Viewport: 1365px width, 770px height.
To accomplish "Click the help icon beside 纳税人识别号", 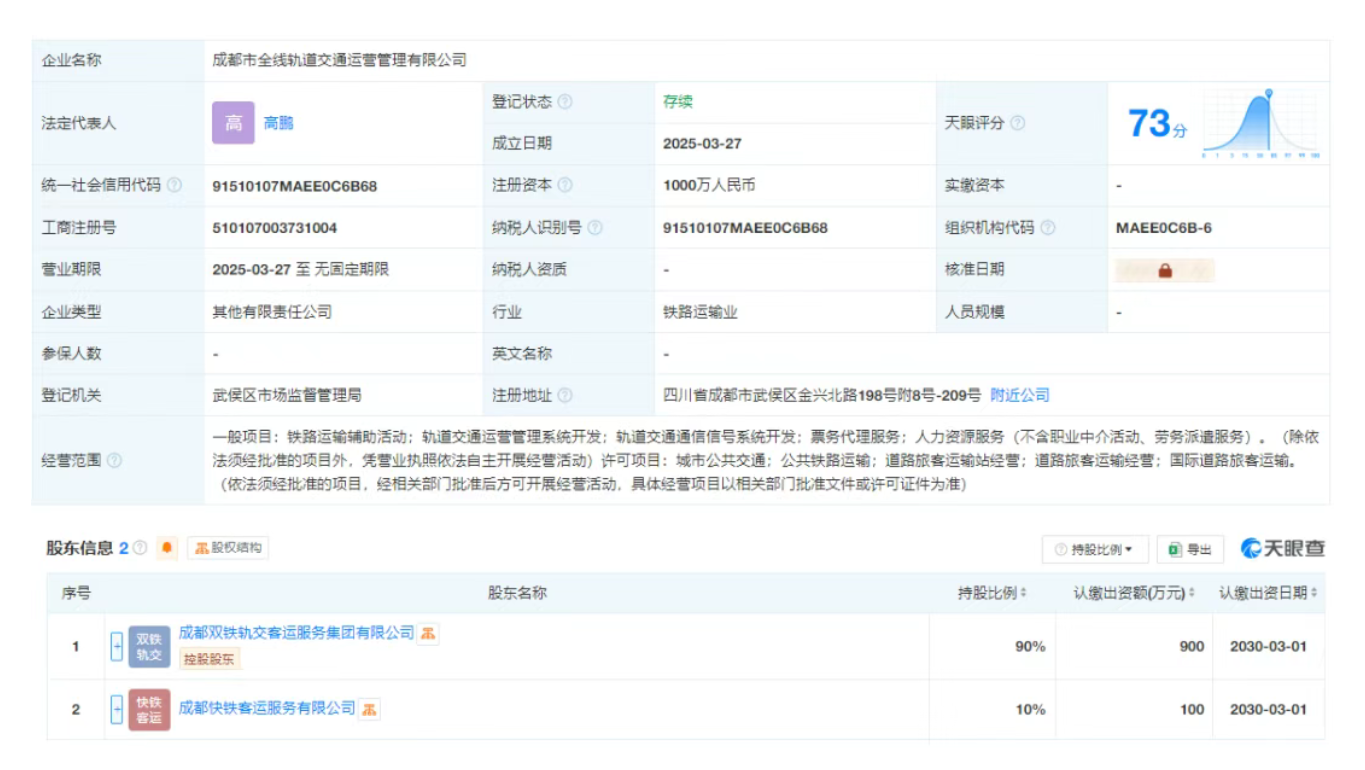I will (x=595, y=227).
